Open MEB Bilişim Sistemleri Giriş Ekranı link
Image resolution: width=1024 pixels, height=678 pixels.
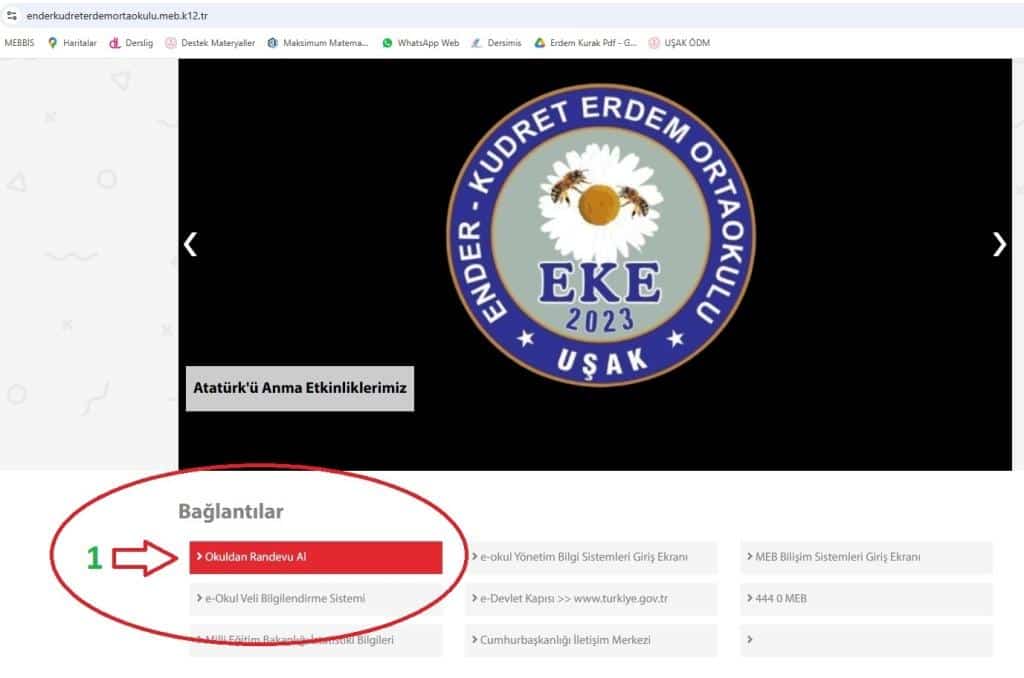point(866,557)
